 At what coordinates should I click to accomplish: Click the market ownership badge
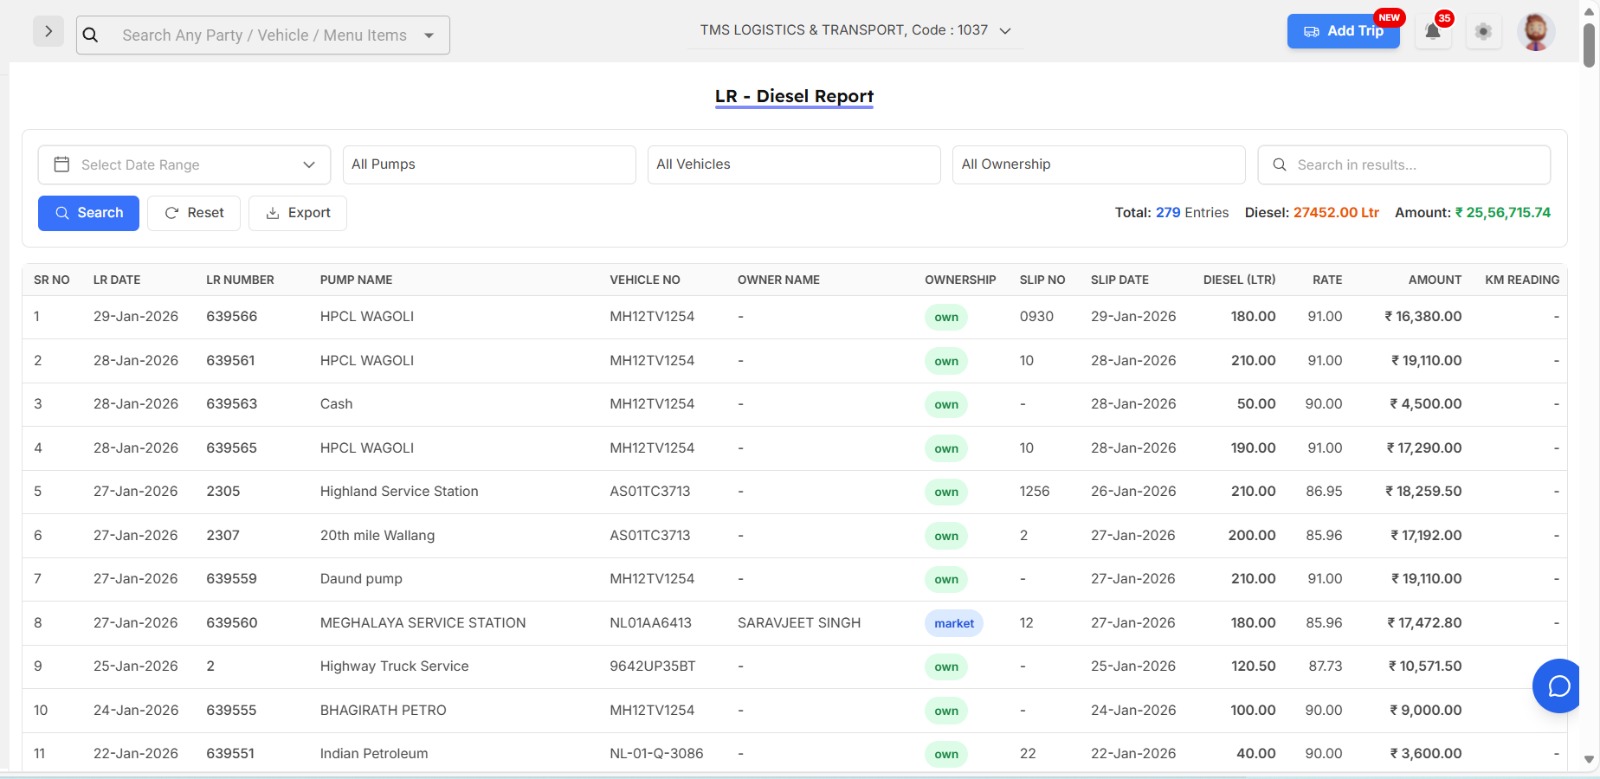[x=953, y=623]
